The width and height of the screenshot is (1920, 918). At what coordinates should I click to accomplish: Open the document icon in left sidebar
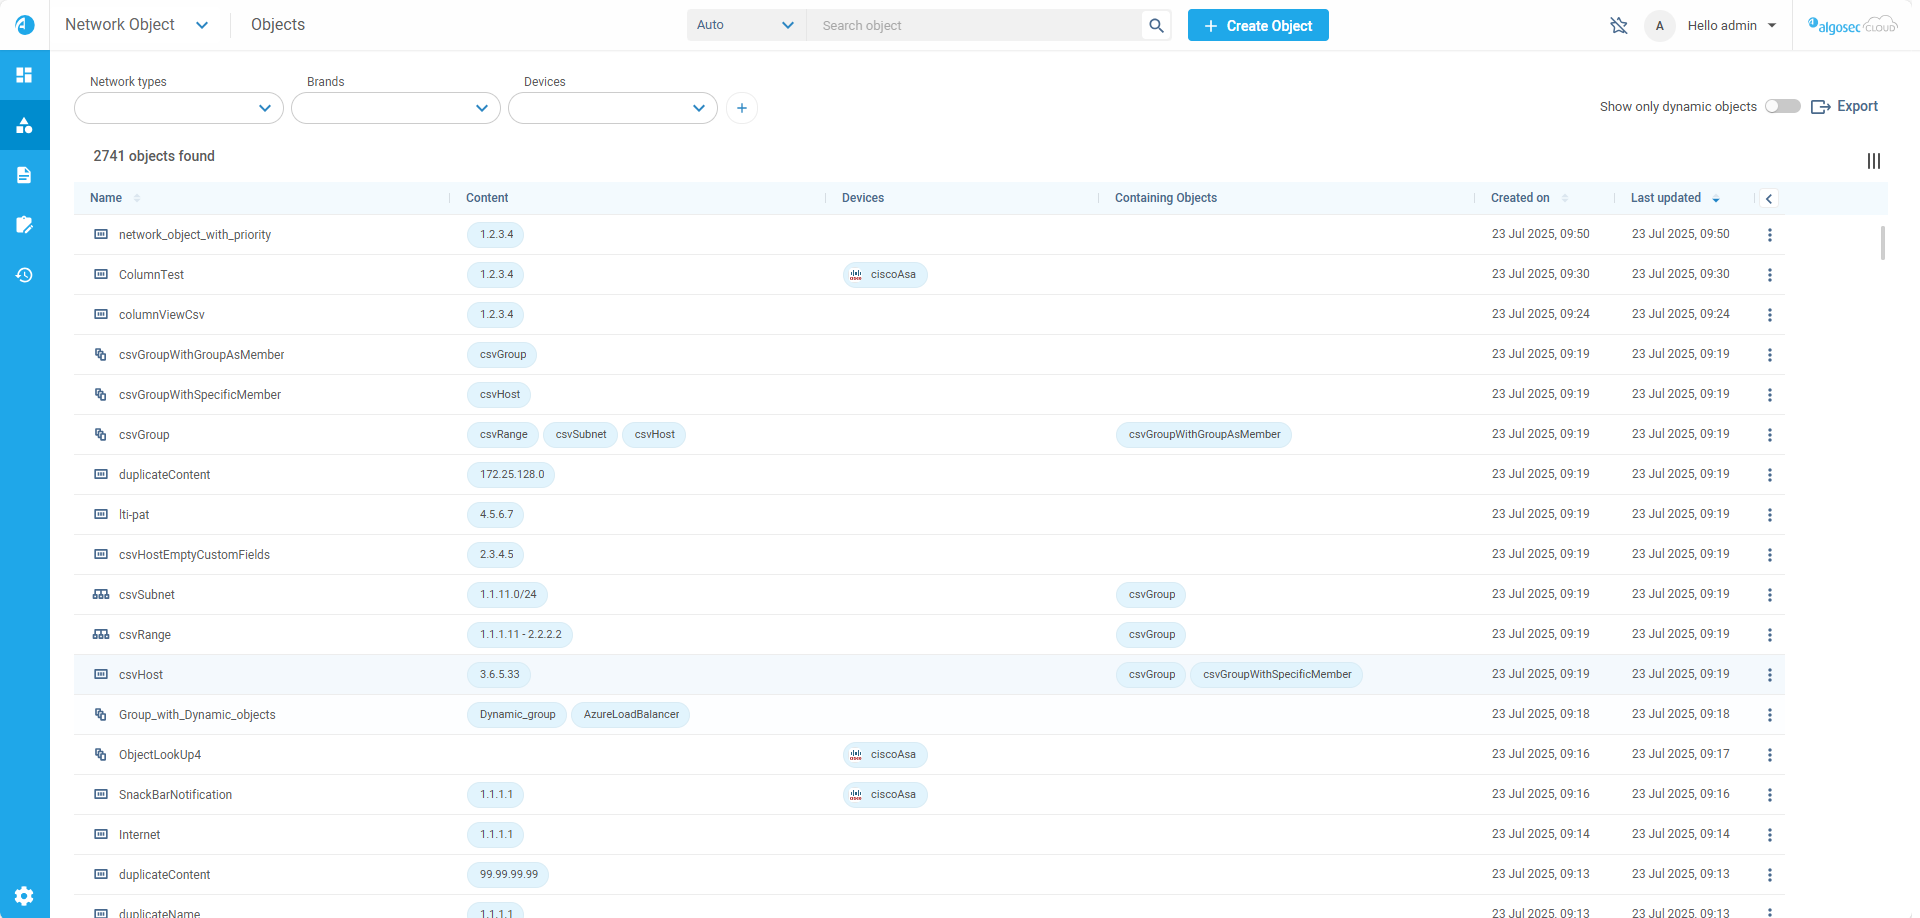tap(24, 175)
